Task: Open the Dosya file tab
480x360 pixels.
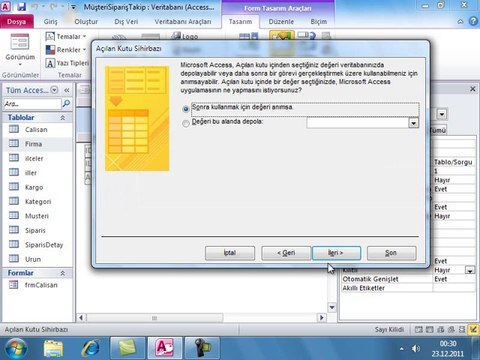Action: (17, 22)
